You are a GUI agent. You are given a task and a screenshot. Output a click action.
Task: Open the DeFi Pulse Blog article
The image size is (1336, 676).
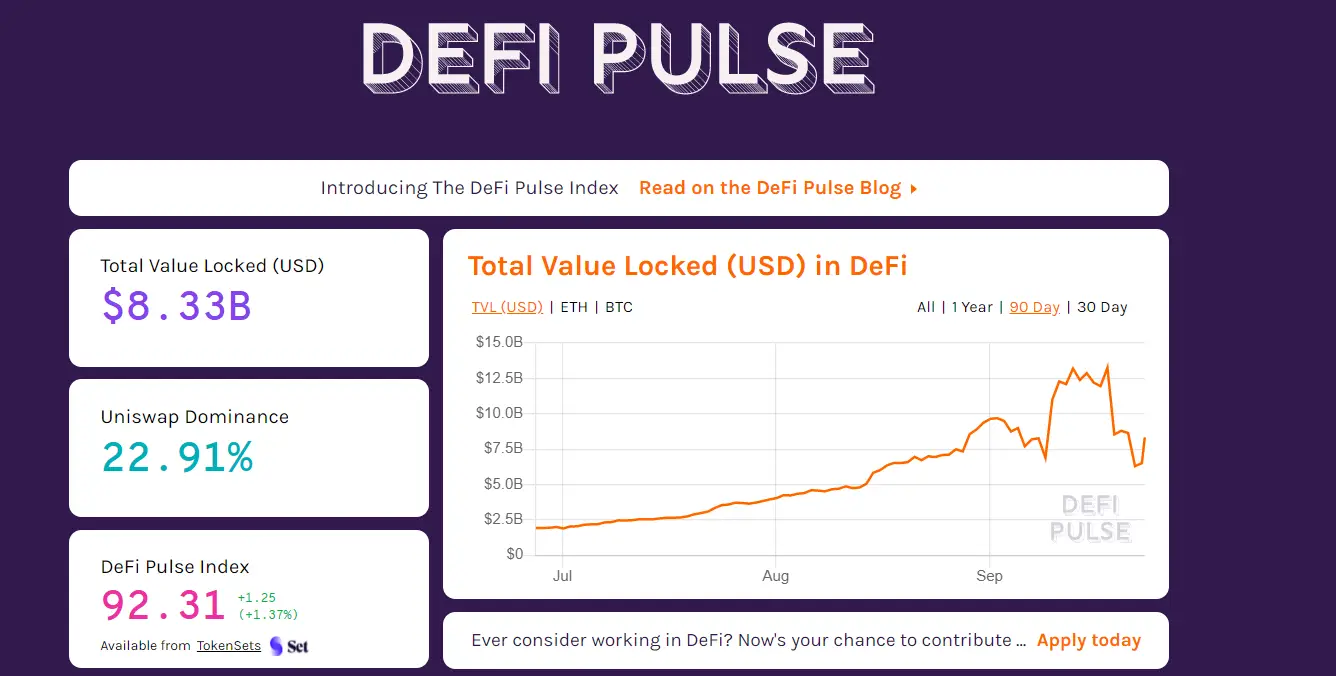(771, 187)
